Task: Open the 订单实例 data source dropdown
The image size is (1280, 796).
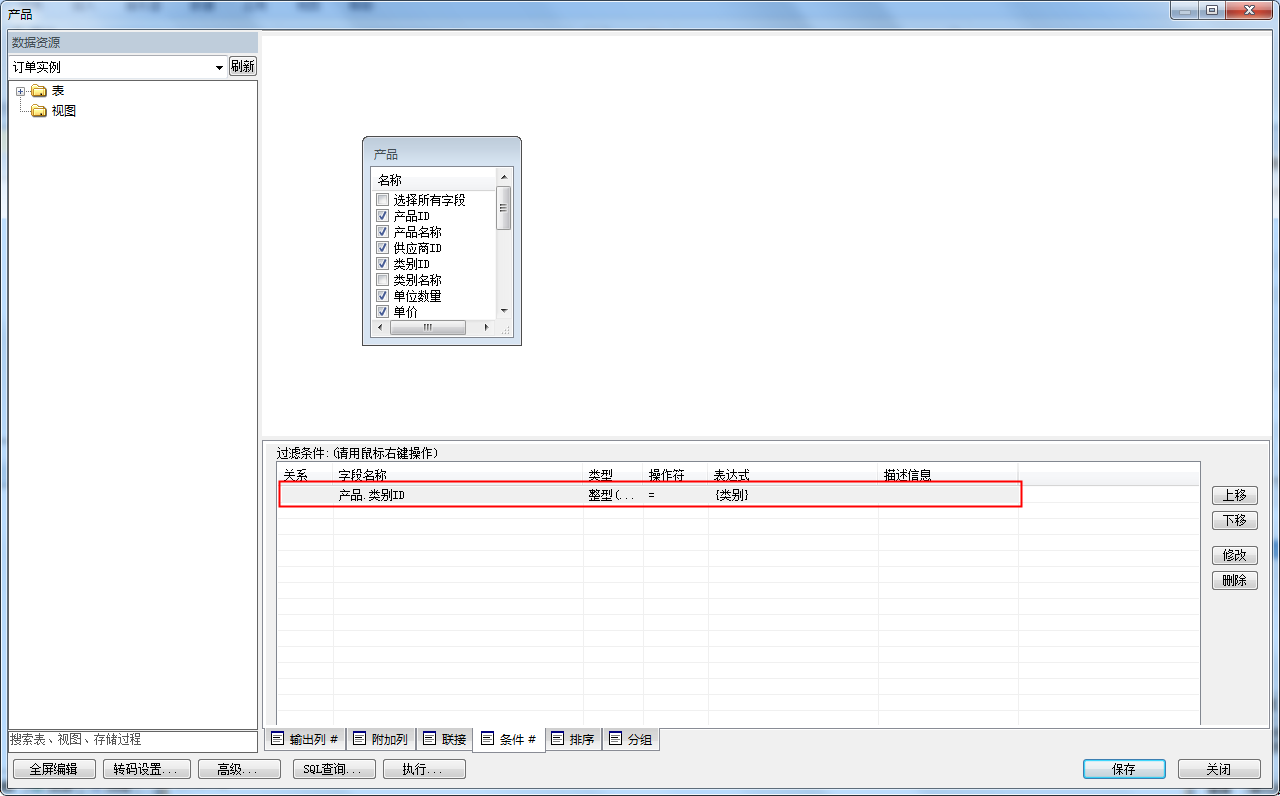Action: click(x=220, y=67)
